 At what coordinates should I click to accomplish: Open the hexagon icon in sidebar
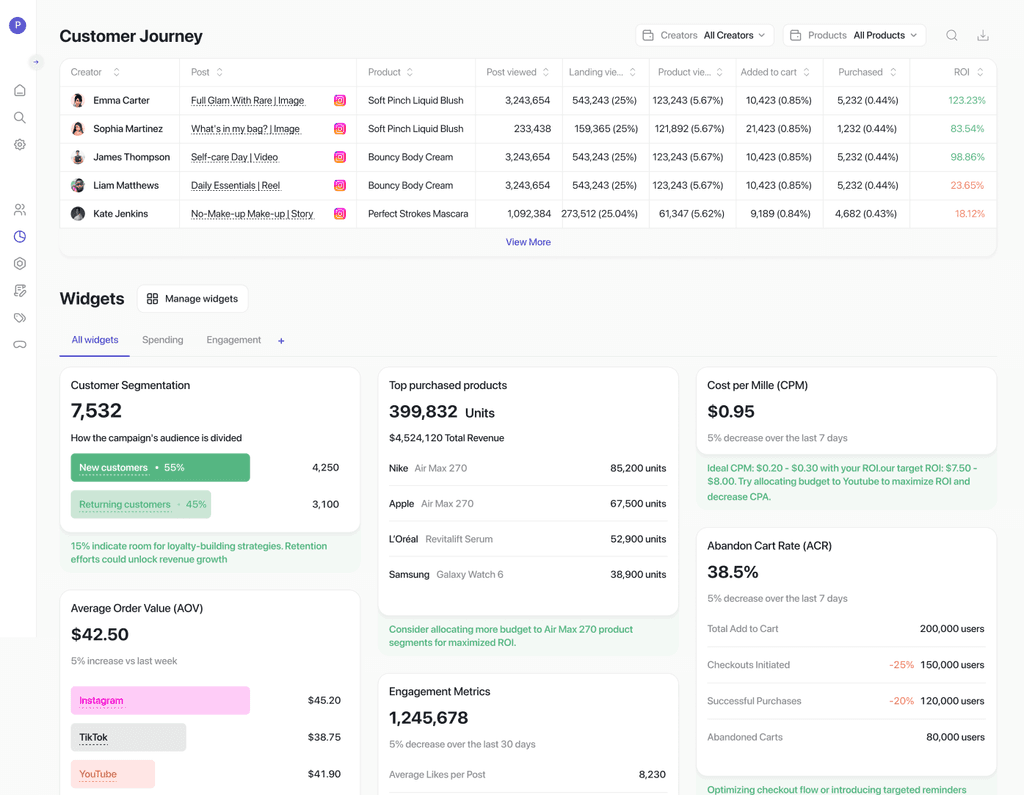pos(20,263)
